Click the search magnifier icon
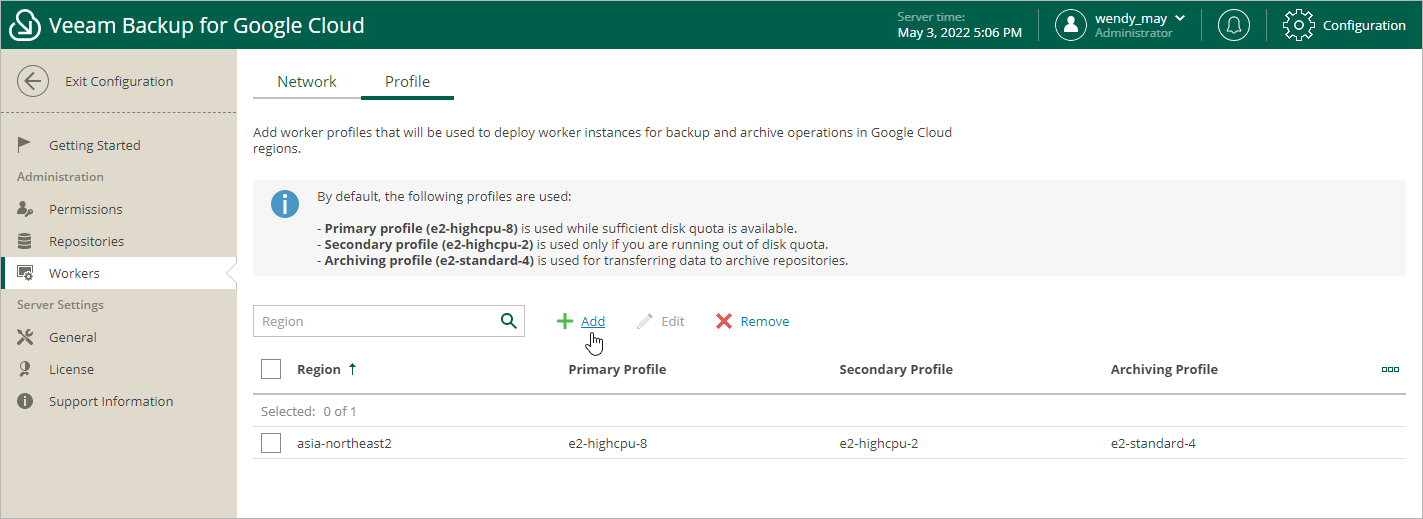 509,321
